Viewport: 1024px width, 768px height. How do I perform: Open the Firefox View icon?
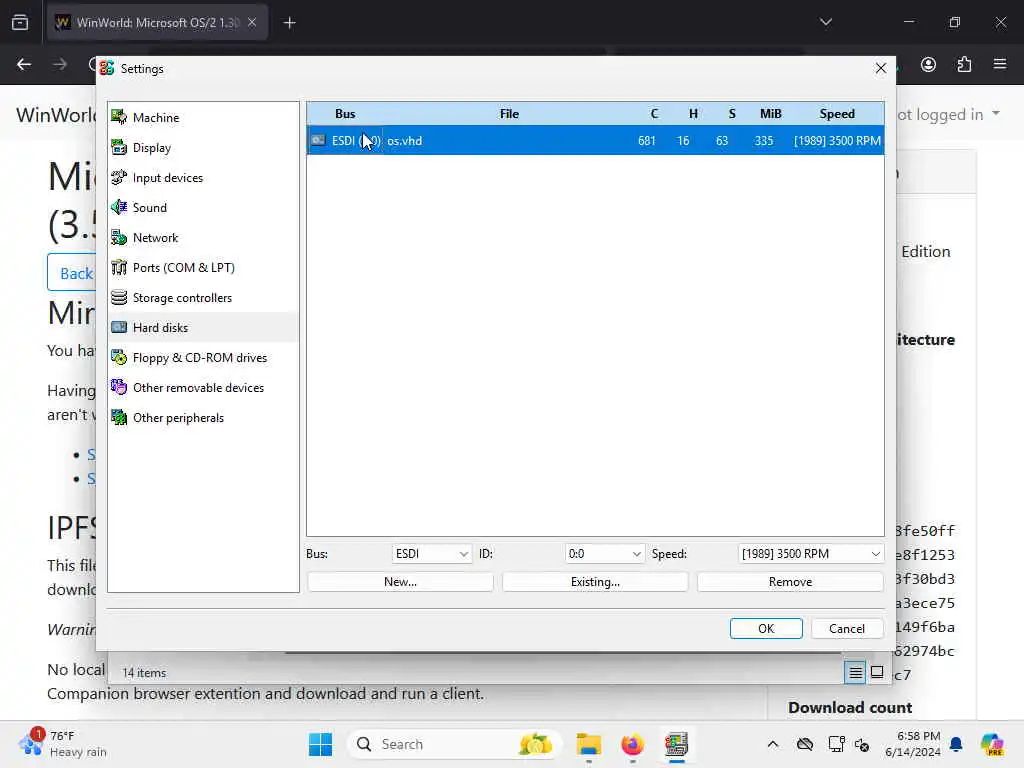[x=20, y=22]
